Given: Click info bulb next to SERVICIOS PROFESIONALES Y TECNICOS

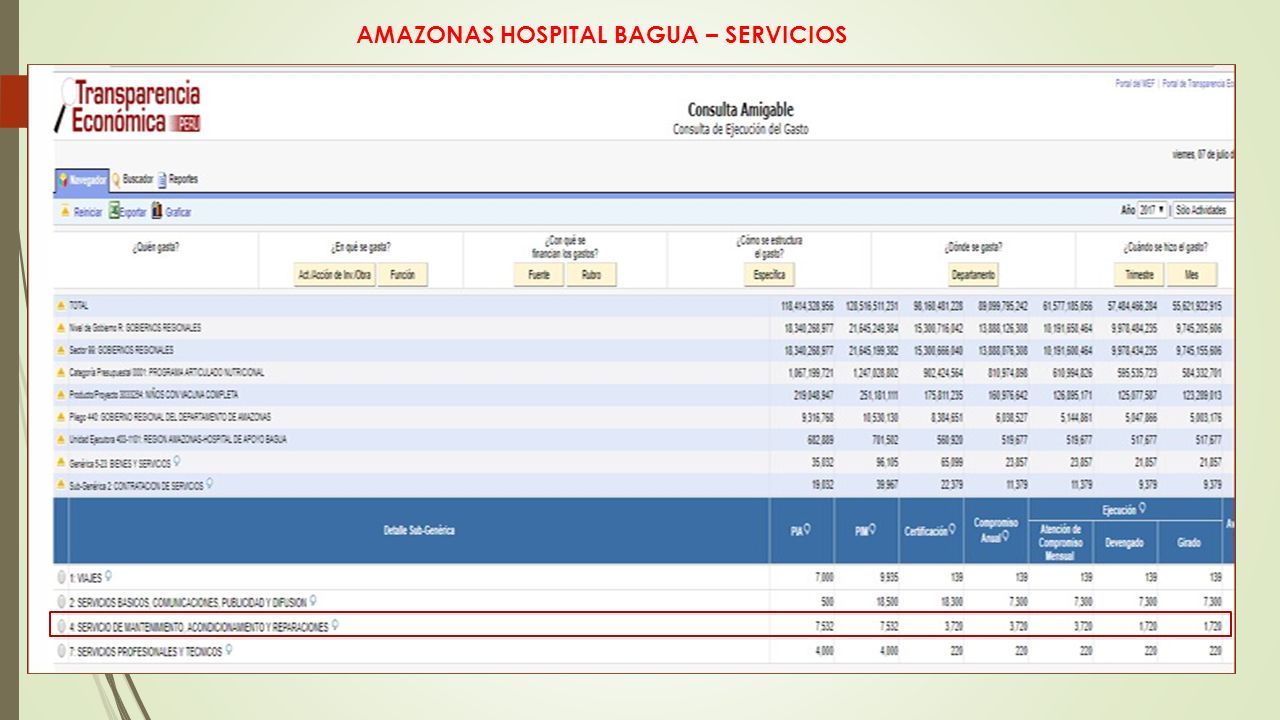Looking at the screenshot, I should (230, 649).
